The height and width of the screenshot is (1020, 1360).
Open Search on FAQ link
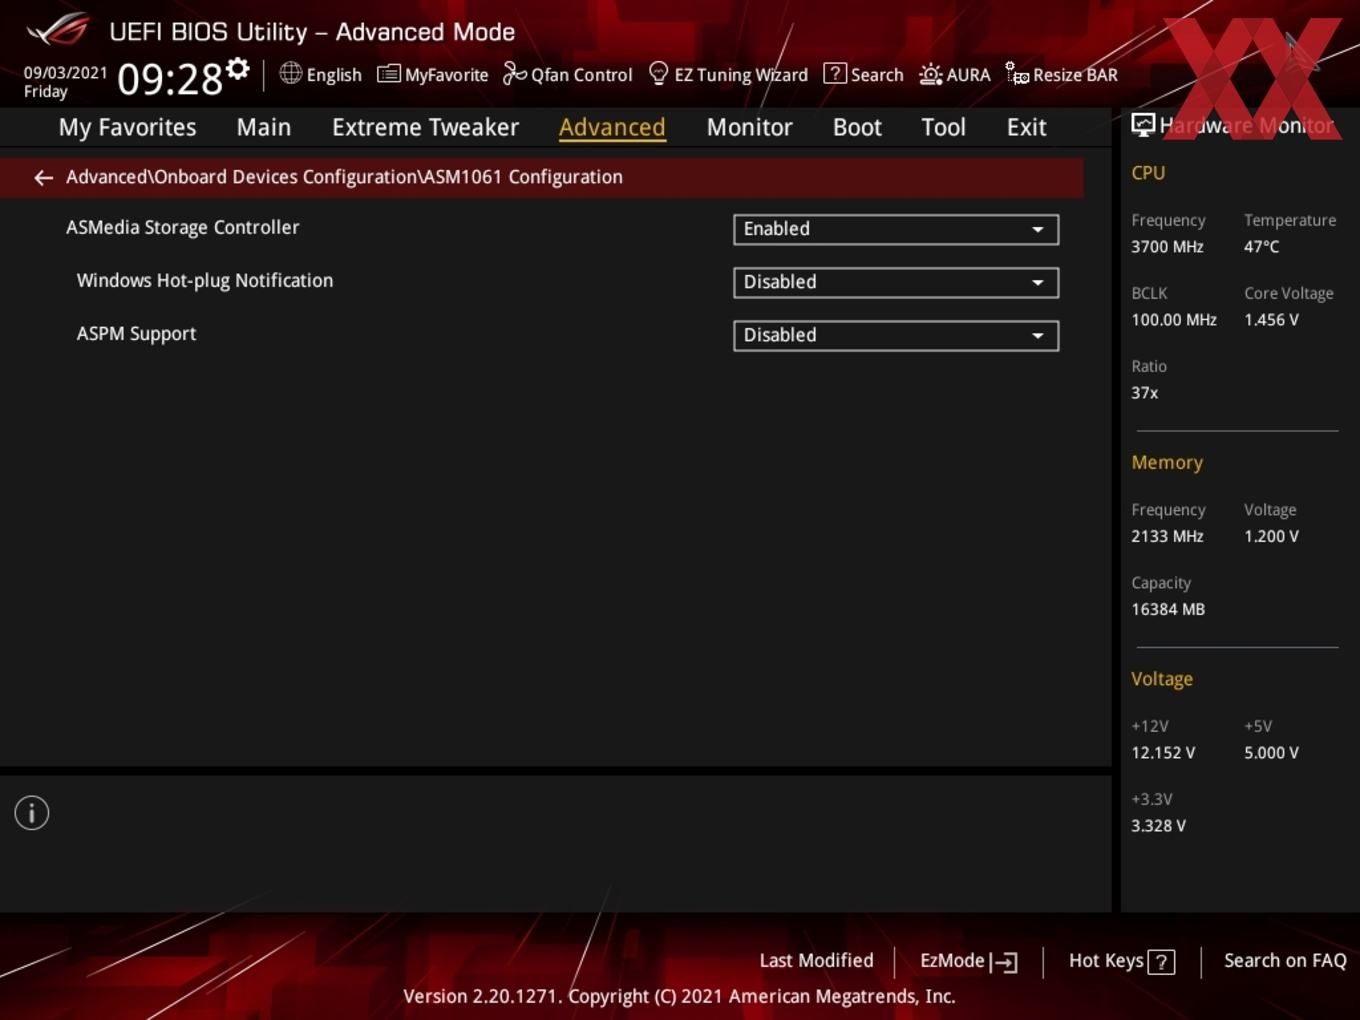pyautogui.click(x=1285, y=961)
